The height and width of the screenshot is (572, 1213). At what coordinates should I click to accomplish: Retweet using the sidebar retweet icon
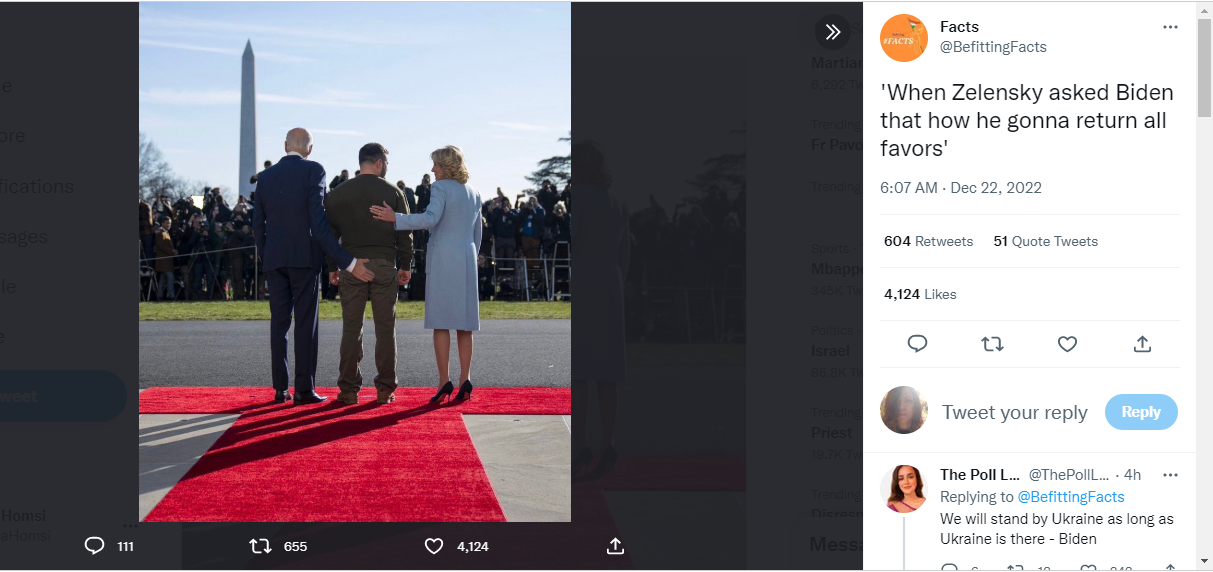(x=992, y=344)
